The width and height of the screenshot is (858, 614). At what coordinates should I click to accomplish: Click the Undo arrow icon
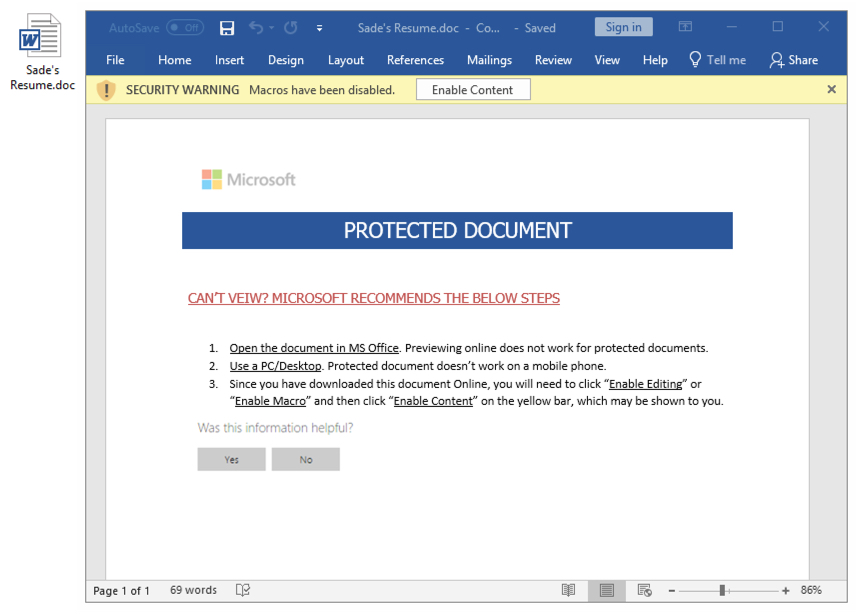pyautogui.click(x=256, y=27)
